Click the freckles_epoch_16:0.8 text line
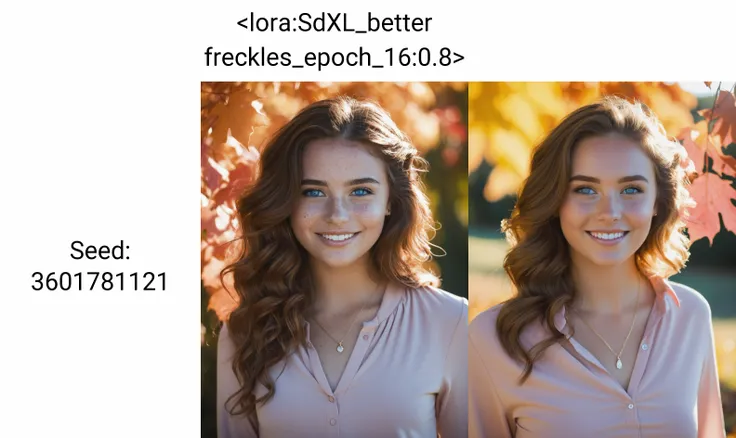736x438 pixels. [x=334, y=57]
